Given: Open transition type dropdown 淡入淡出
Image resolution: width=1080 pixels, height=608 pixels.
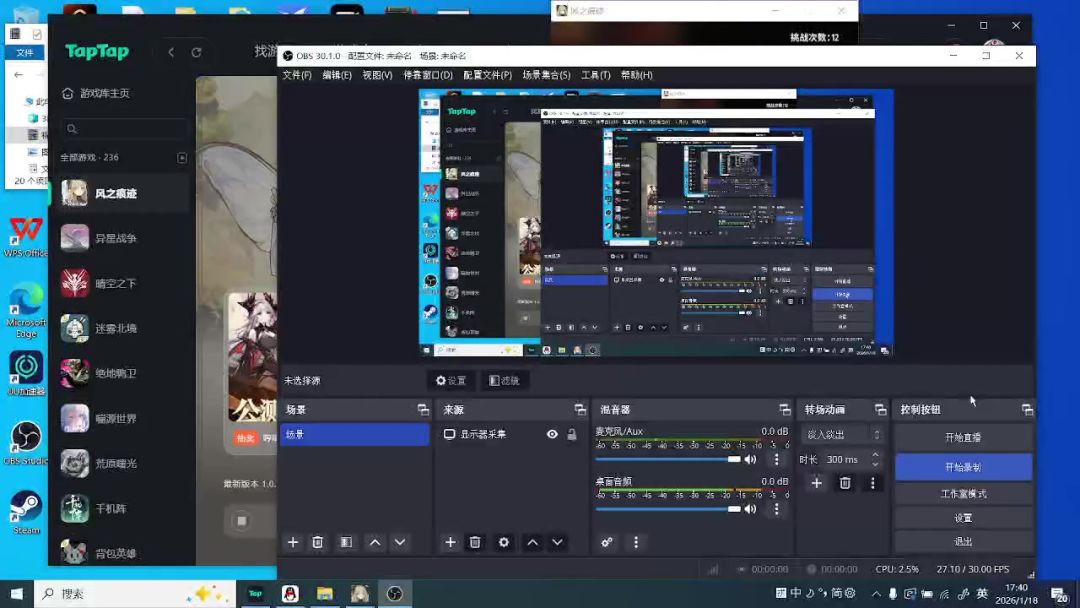Looking at the screenshot, I should 842,434.
